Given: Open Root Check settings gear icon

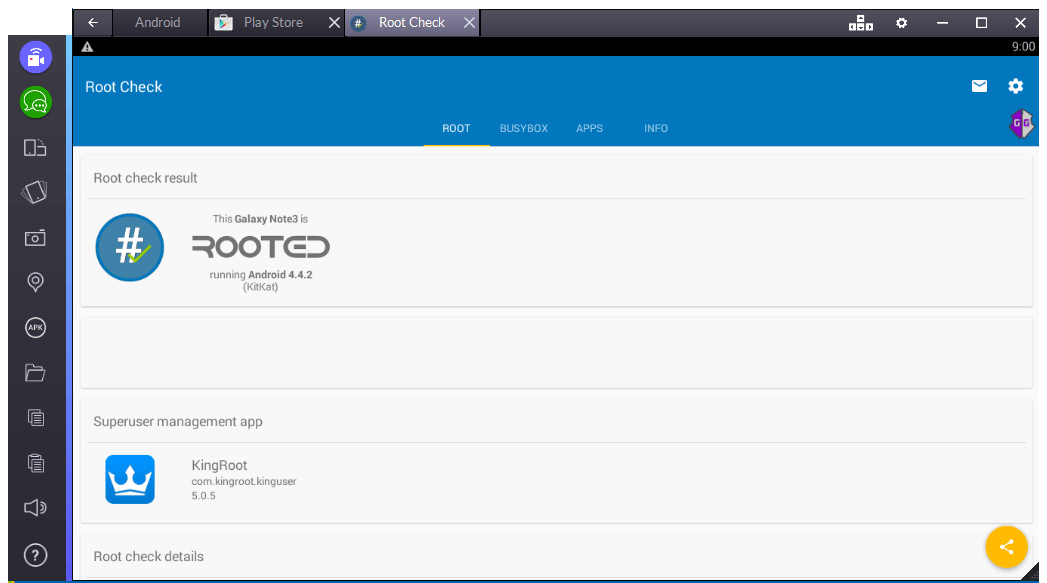Looking at the screenshot, I should coord(1016,85).
